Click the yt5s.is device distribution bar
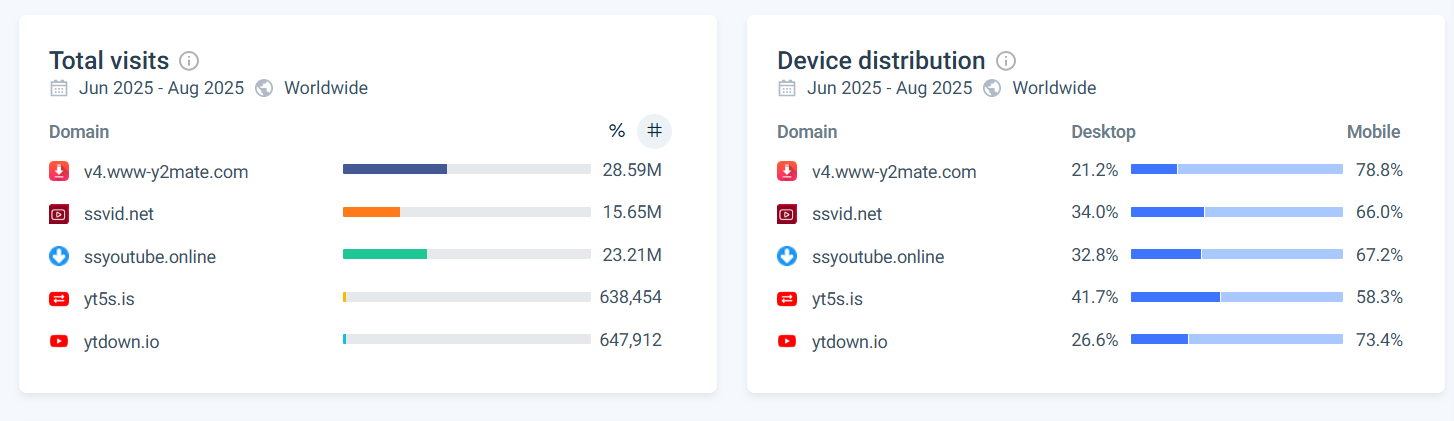This screenshot has width=1454, height=421. coord(1236,297)
